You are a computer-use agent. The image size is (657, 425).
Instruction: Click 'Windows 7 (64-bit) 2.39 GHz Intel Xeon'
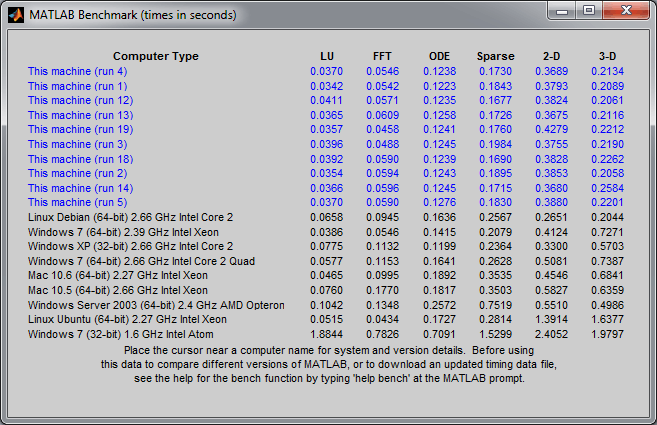[x=123, y=232]
